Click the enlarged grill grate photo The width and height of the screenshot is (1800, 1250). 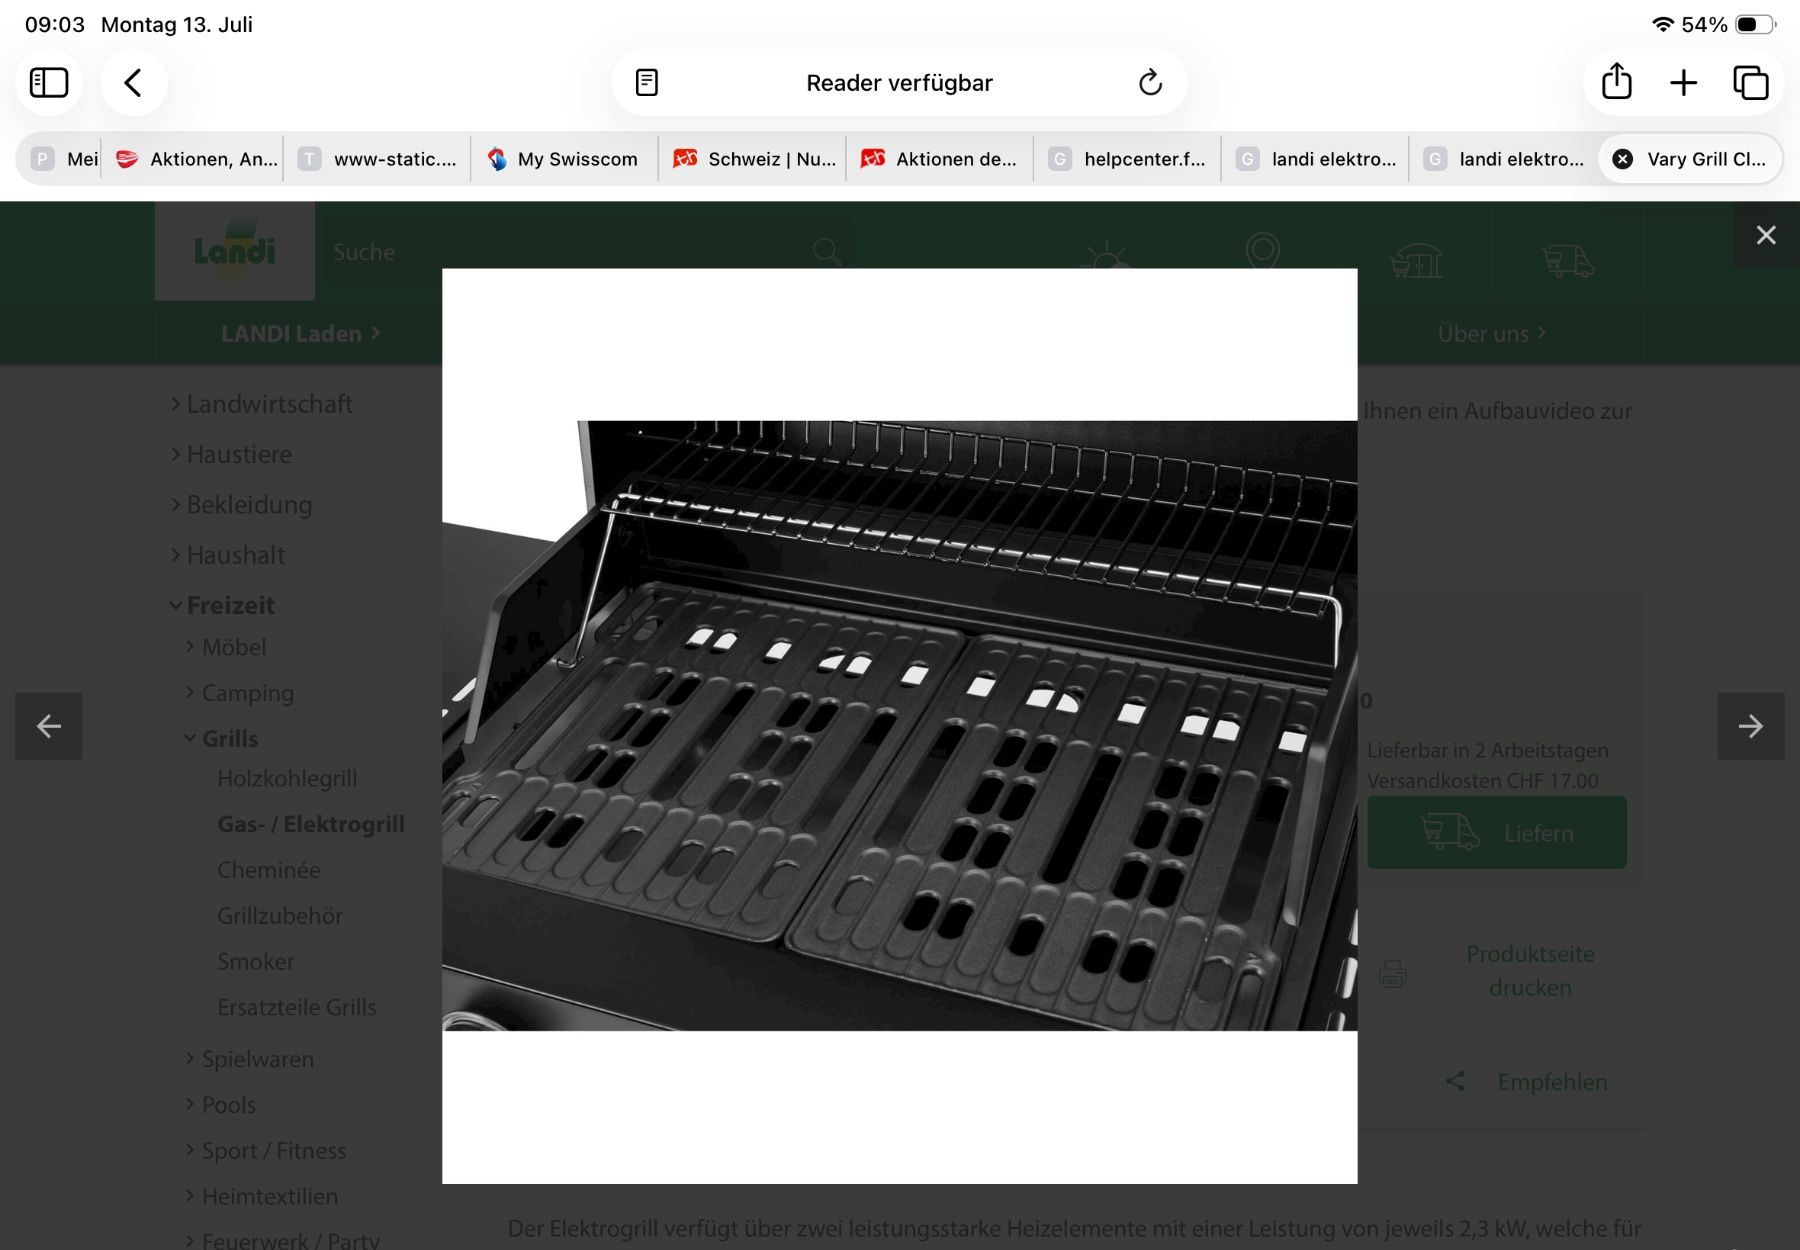900,725
